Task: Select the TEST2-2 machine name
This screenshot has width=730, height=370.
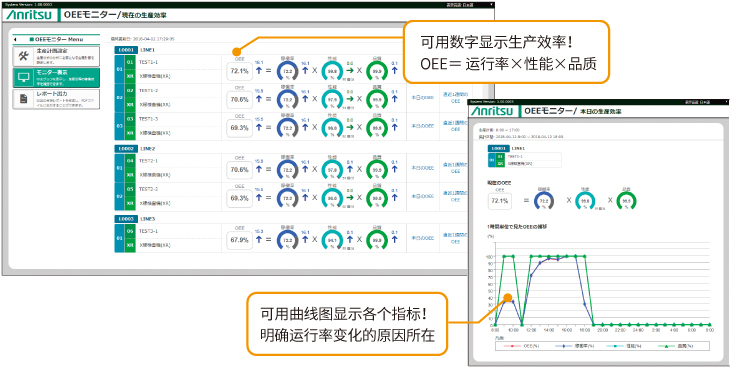Action: pos(149,189)
